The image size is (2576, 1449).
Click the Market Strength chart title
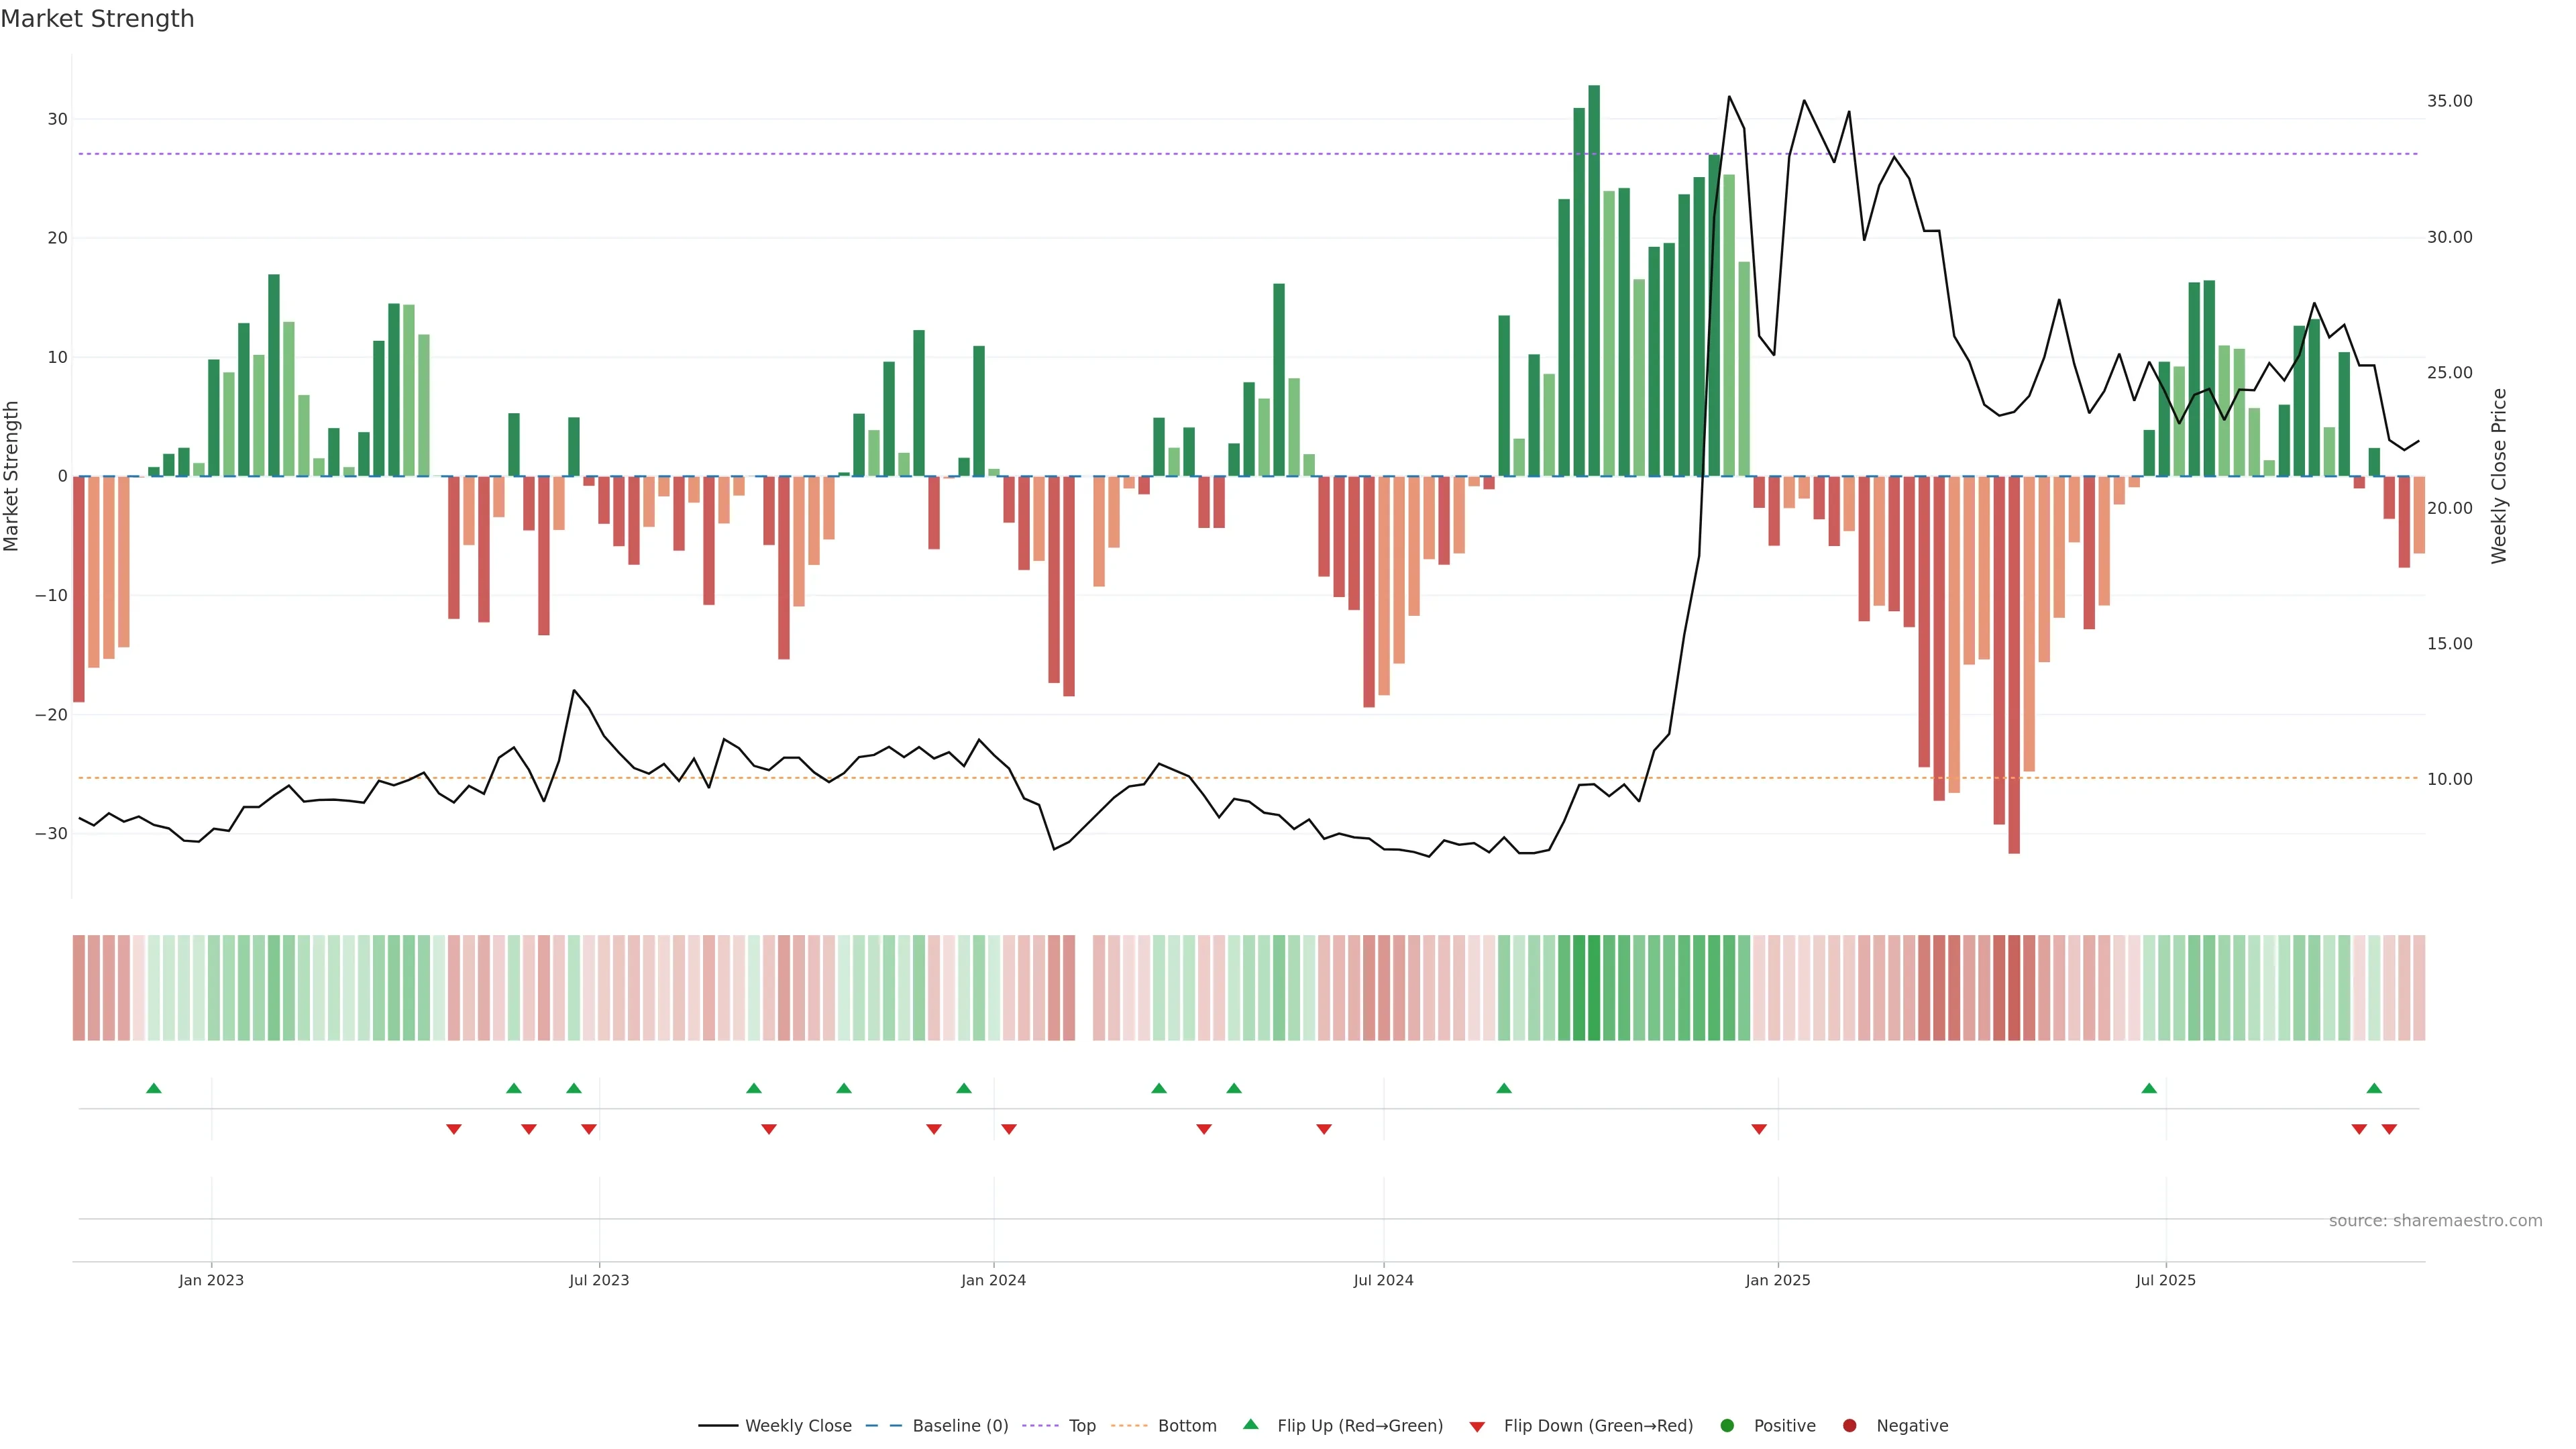click(97, 19)
